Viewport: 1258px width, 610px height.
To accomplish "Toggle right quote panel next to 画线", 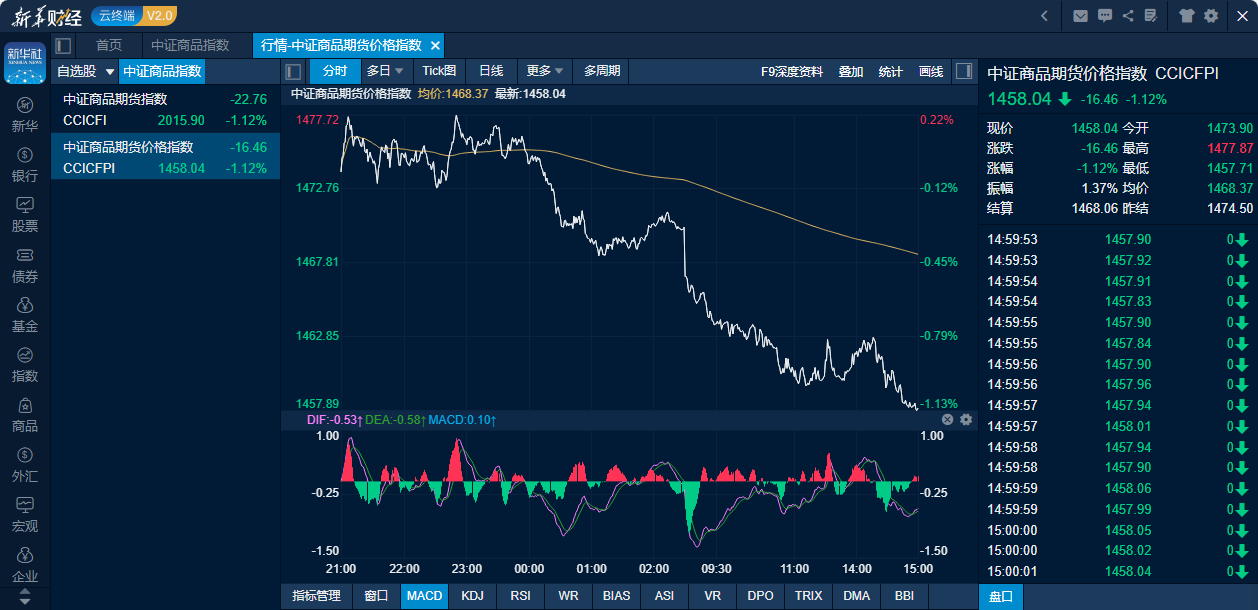I will coord(964,71).
